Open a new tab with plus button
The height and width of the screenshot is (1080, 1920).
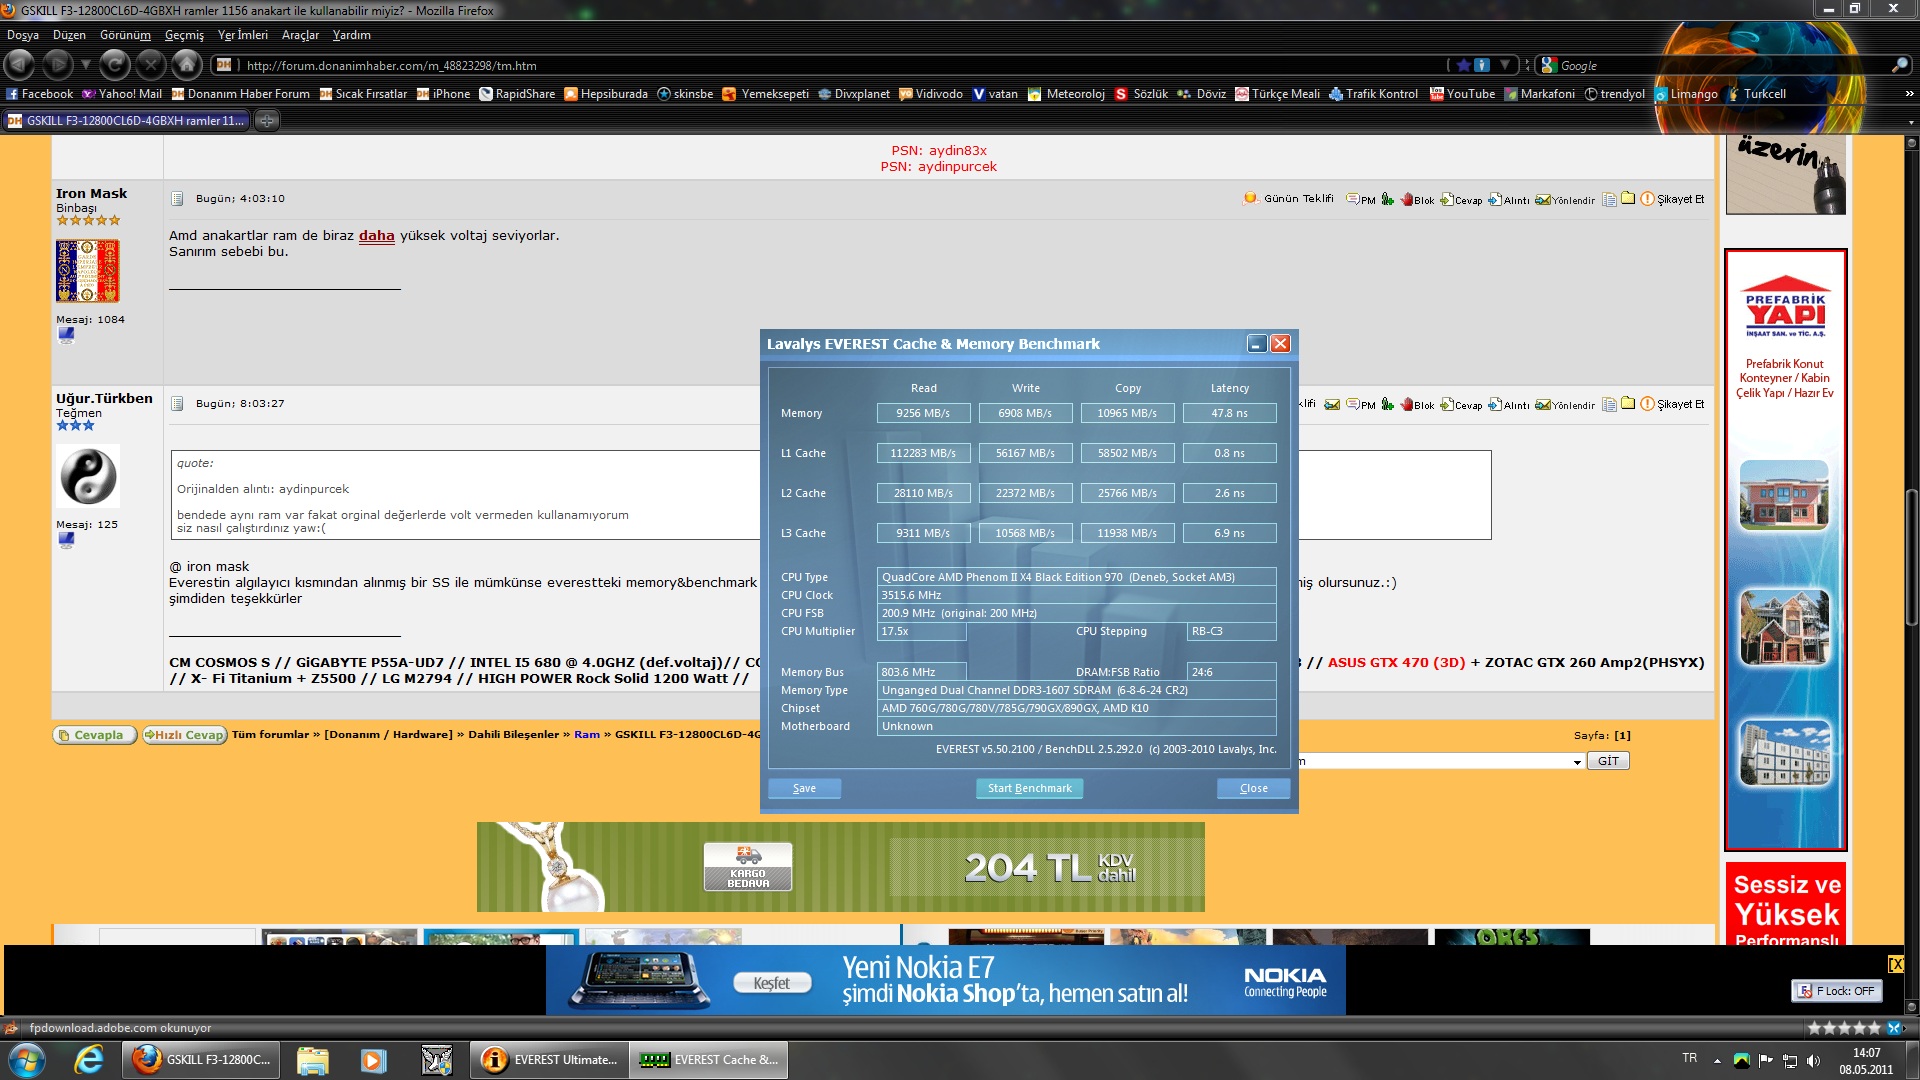[267, 121]
